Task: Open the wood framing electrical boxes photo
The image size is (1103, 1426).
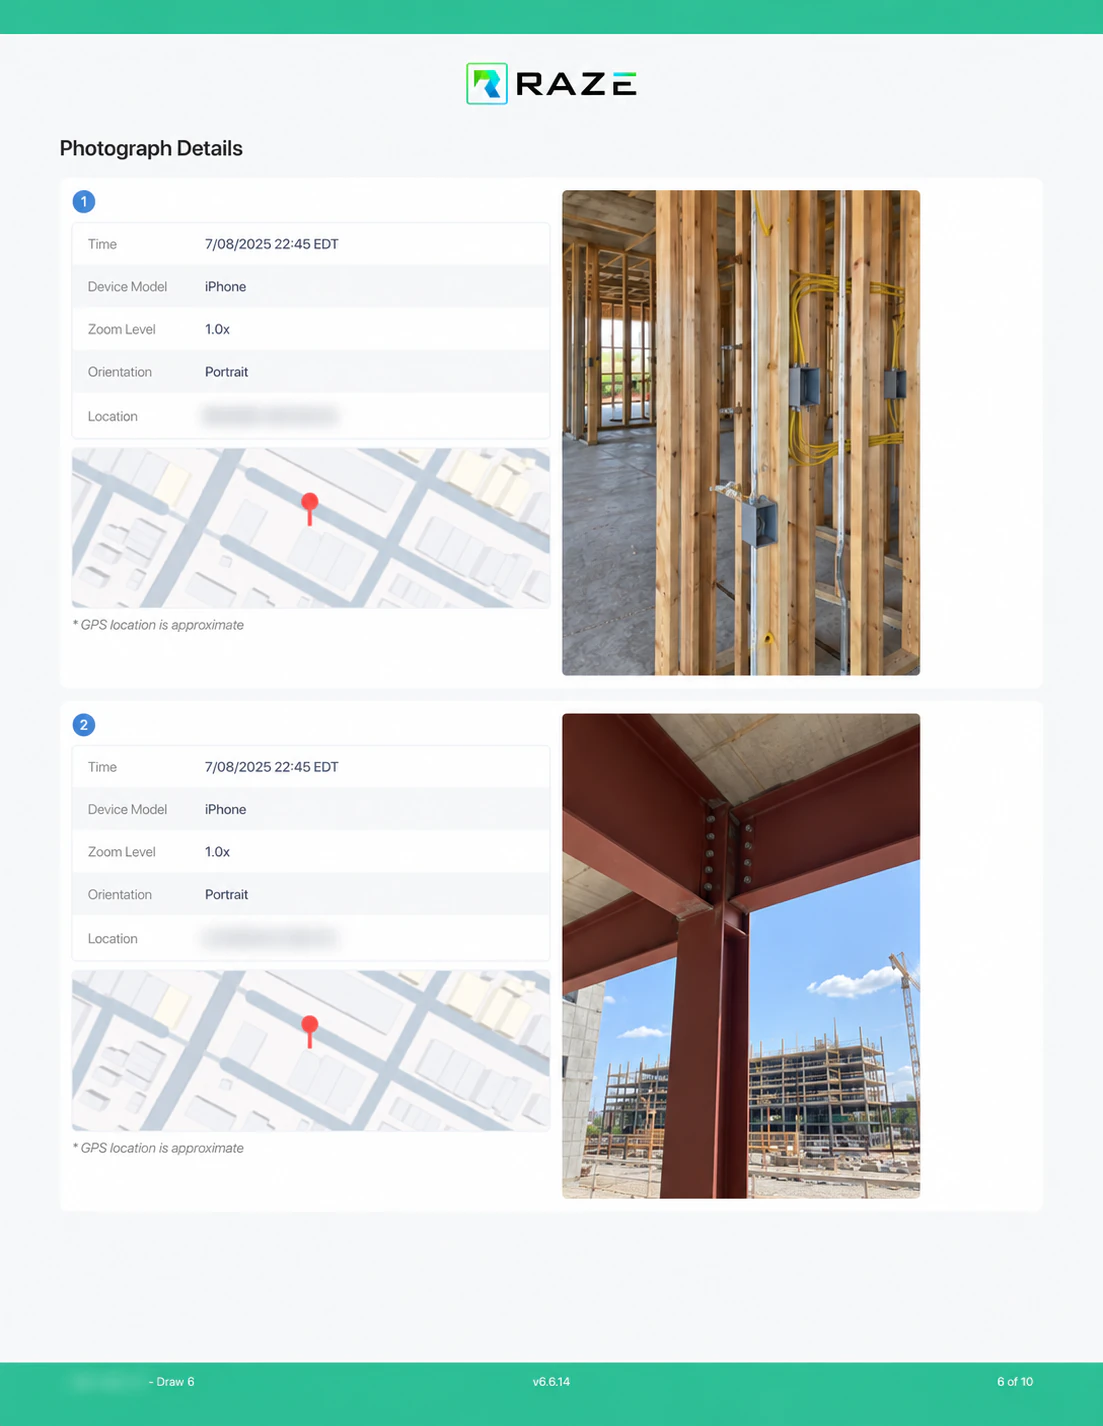Action: click(x=741, y=433)
